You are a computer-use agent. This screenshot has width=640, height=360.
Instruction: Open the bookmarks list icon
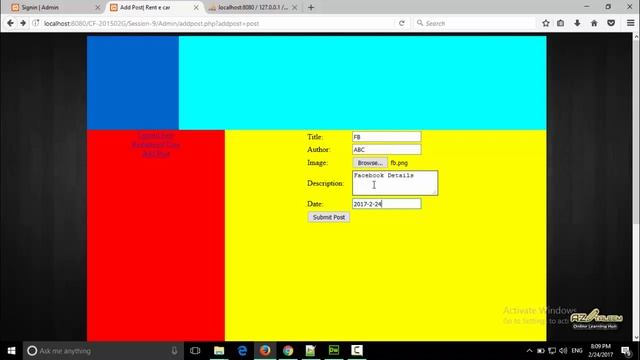[561, 23]
